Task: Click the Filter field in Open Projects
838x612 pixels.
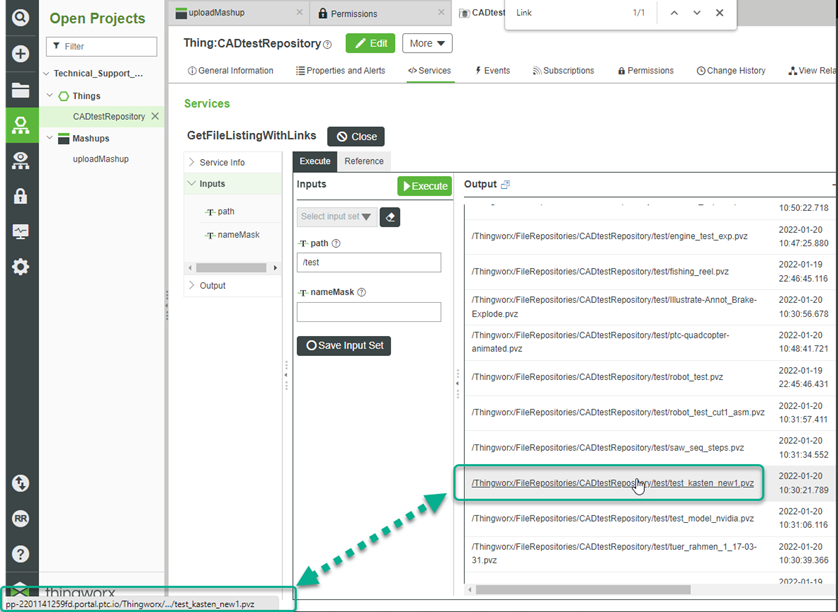Action: tap(102, 47)
